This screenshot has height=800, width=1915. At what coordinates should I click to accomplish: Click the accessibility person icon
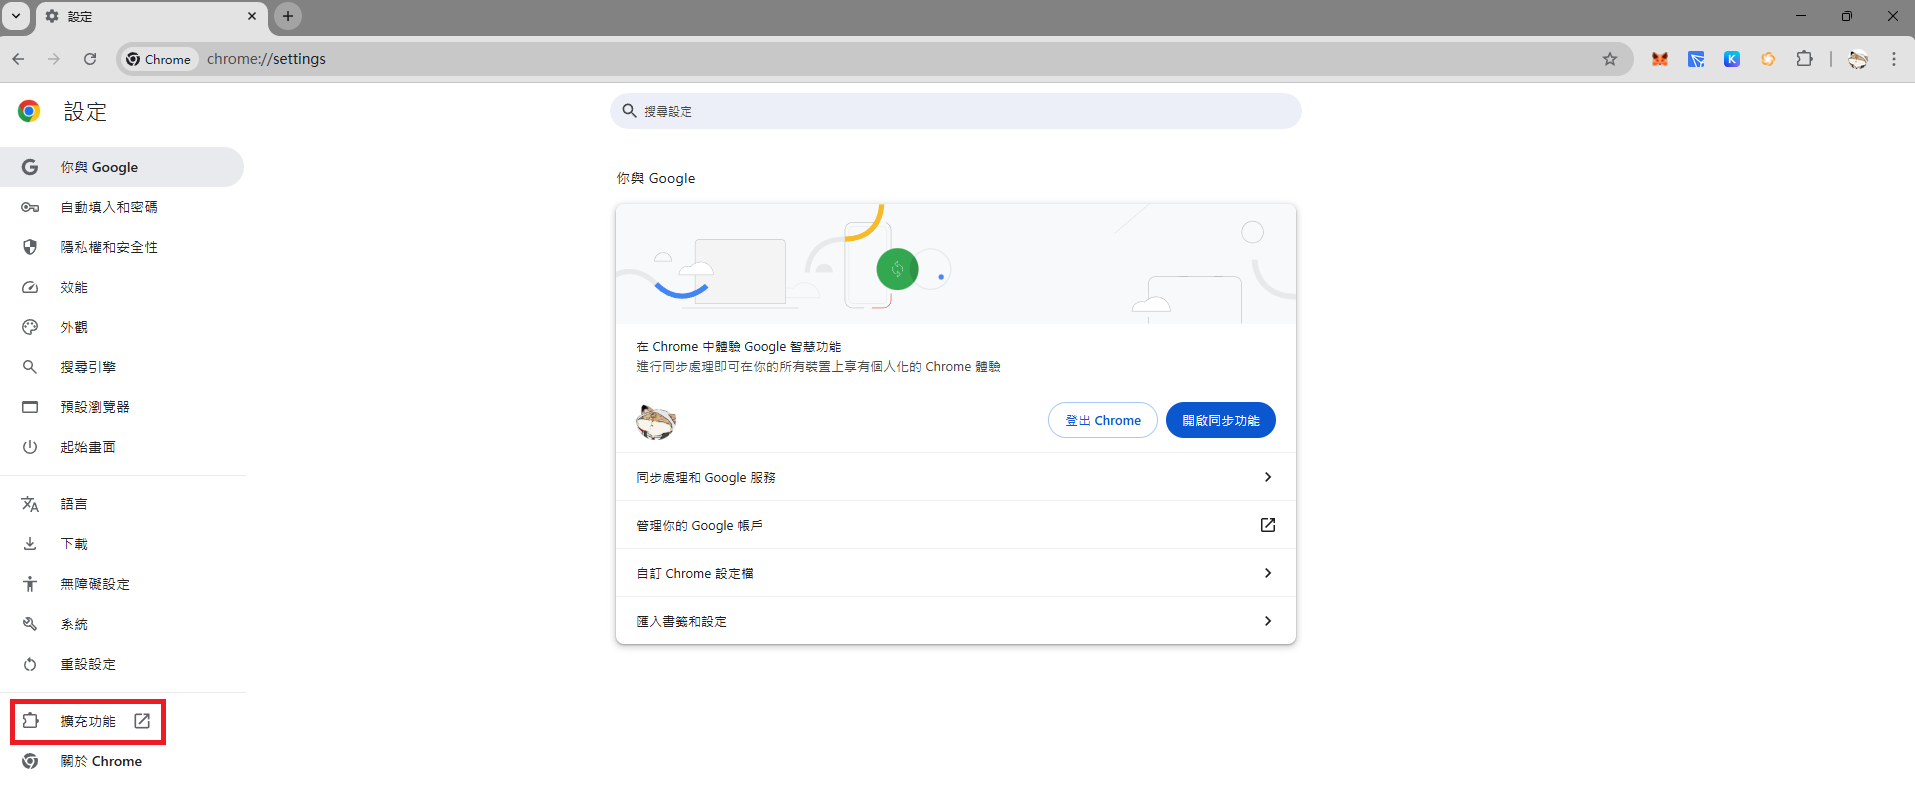click(30, 584)
